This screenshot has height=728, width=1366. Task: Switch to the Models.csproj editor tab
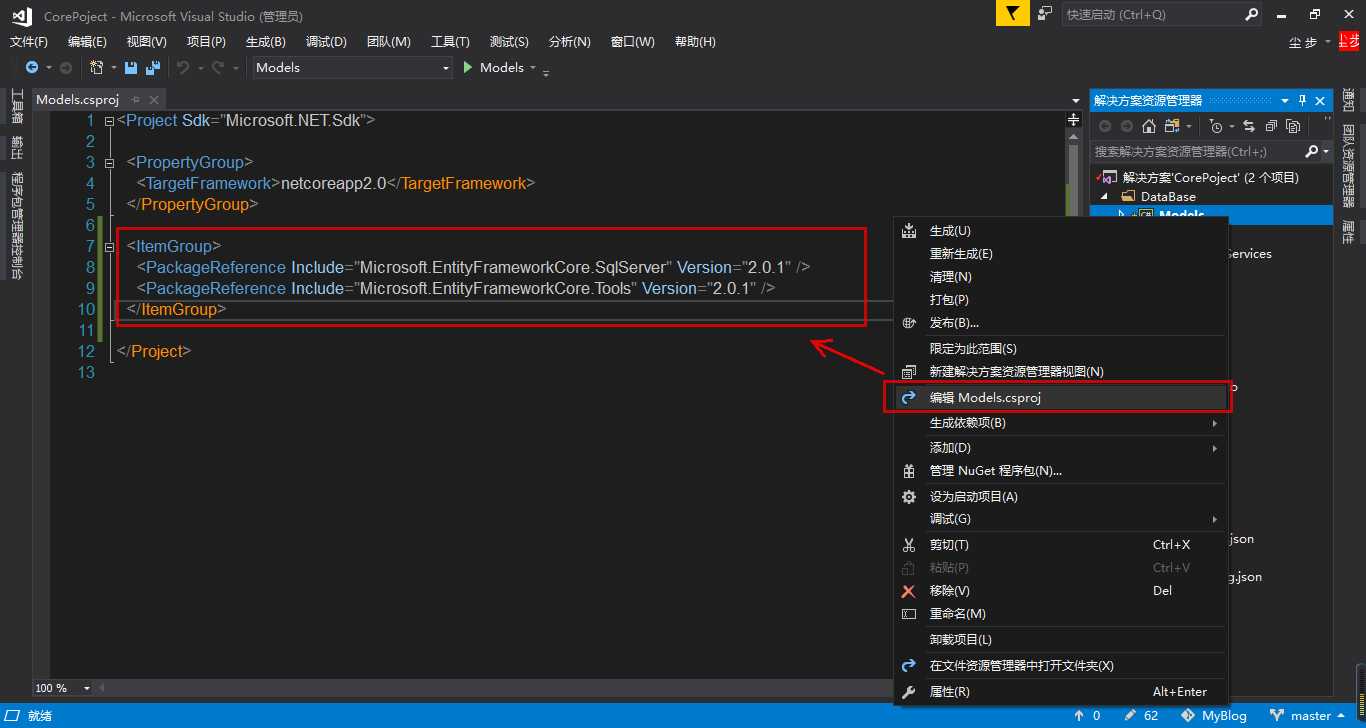point(77,100)
